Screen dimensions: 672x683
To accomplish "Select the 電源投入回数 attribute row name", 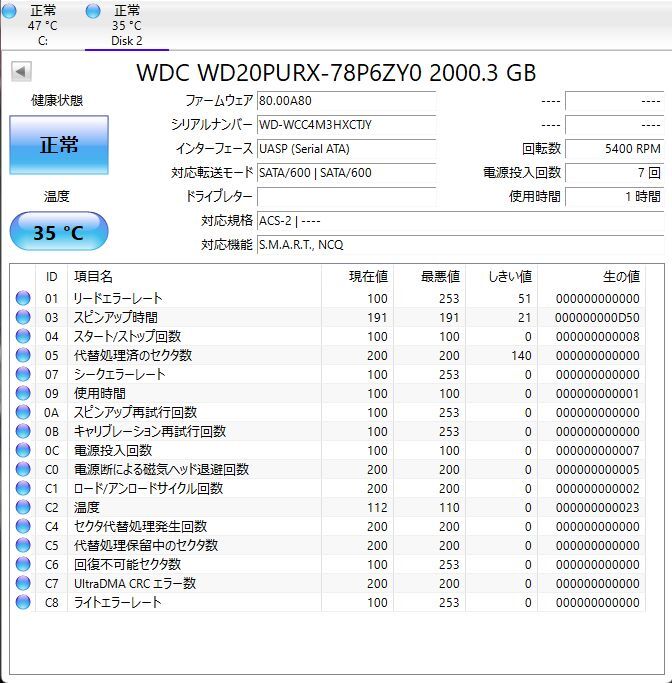I will 113,450.
